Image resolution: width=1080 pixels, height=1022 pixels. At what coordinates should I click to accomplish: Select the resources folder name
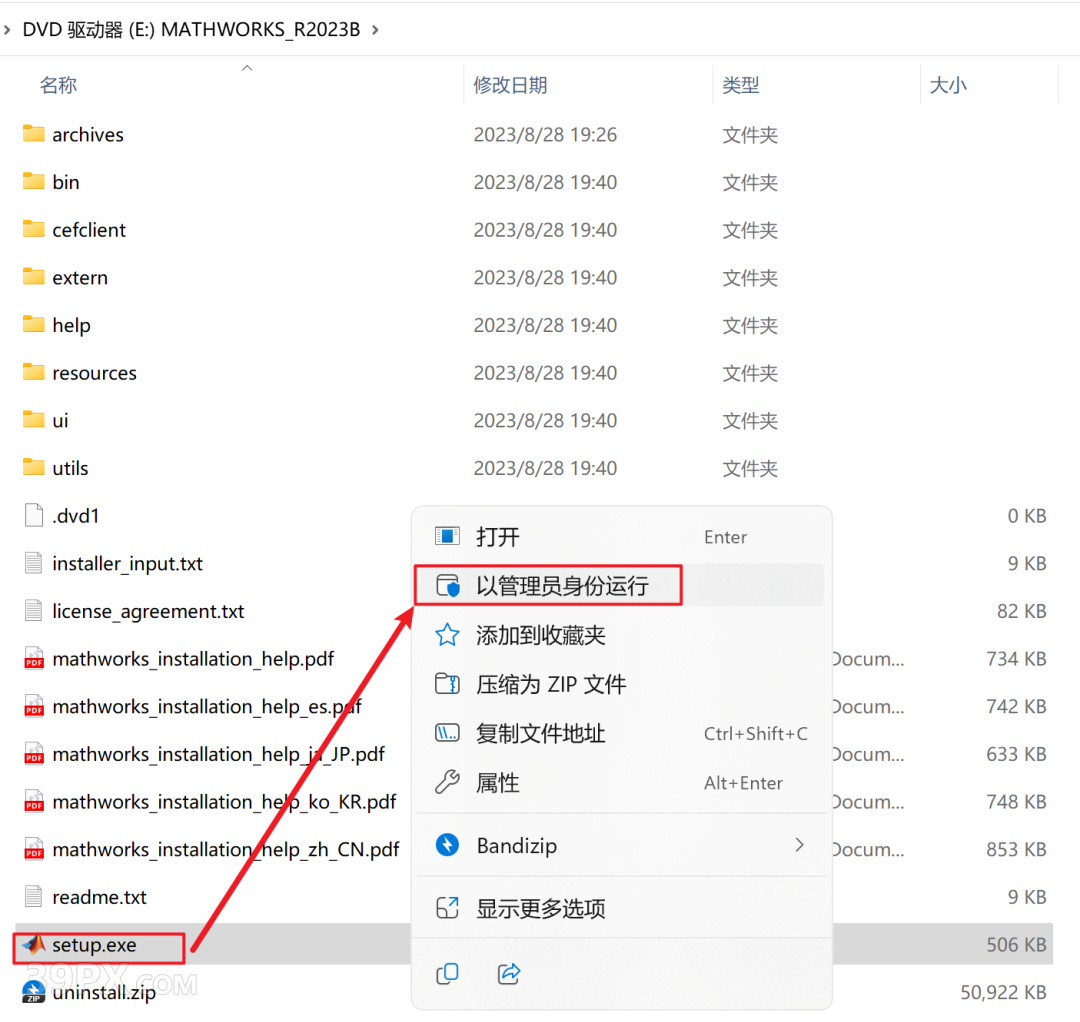[x=94, y=373]
